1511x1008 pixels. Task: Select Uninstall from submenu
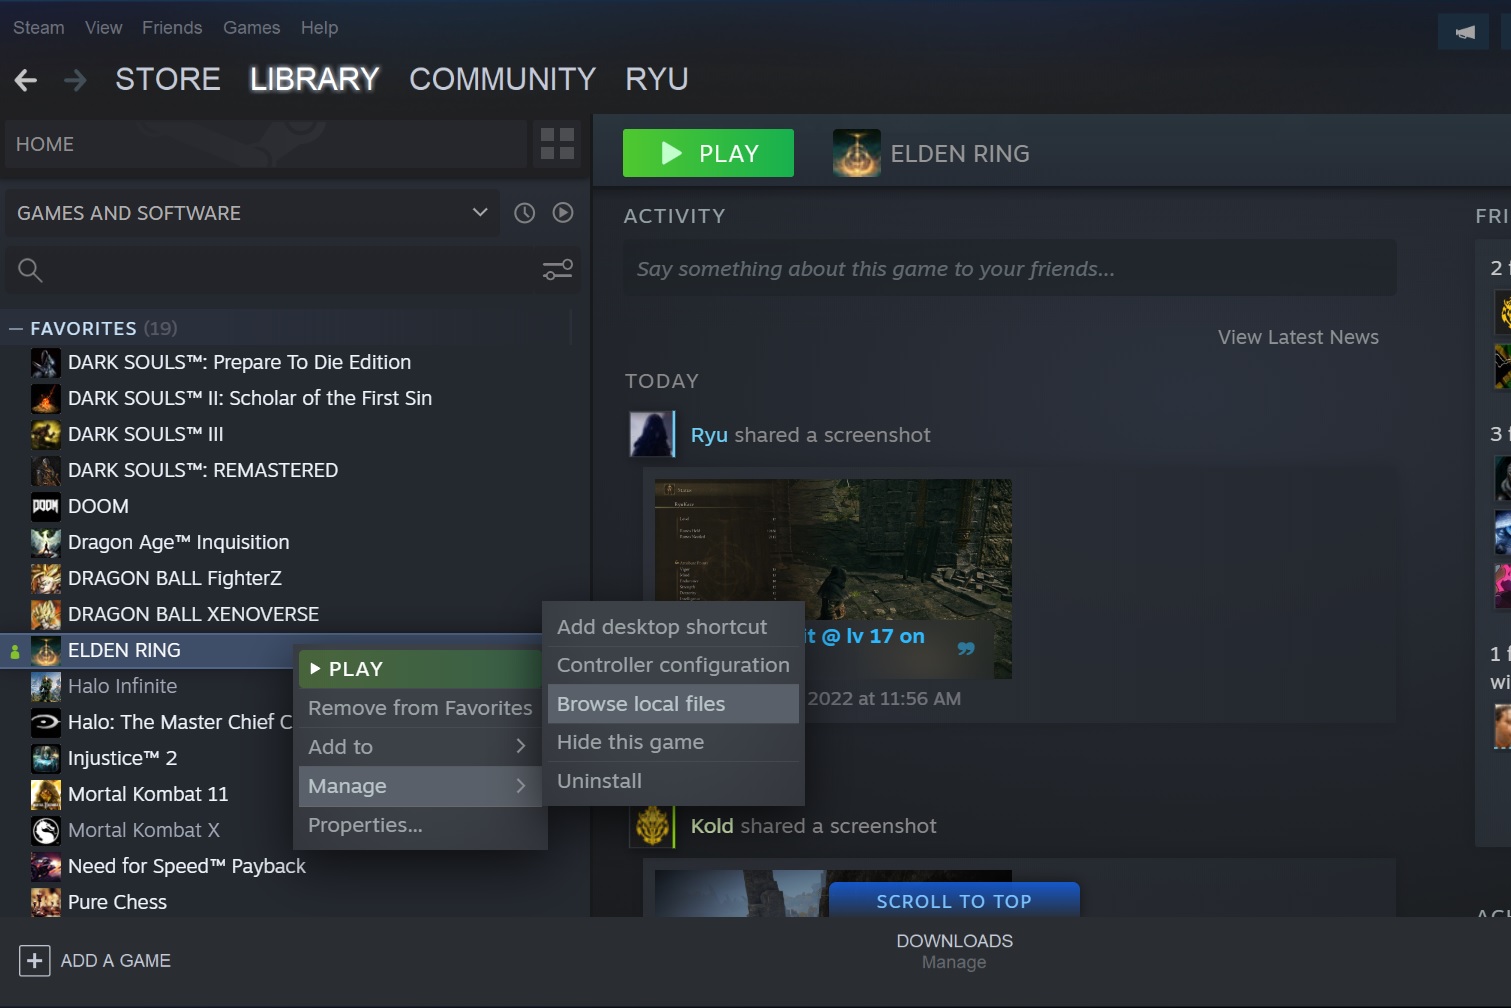tap(673, 781)
